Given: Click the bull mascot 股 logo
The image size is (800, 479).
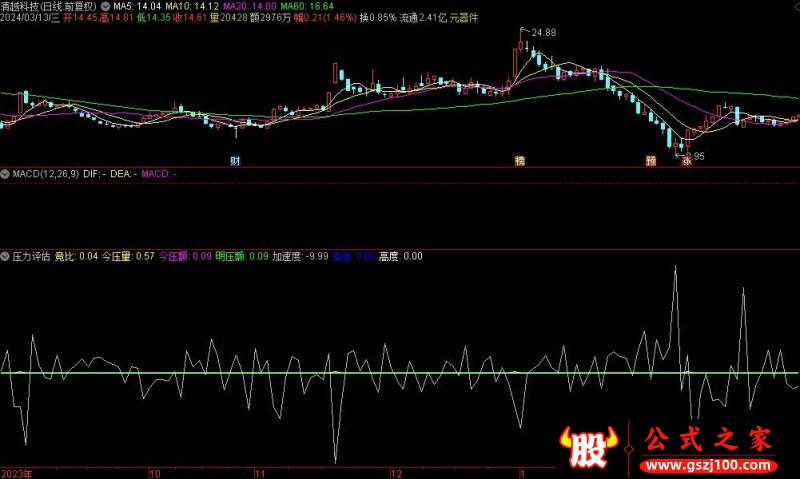Looking at the screenshot, I should point(583,447).
